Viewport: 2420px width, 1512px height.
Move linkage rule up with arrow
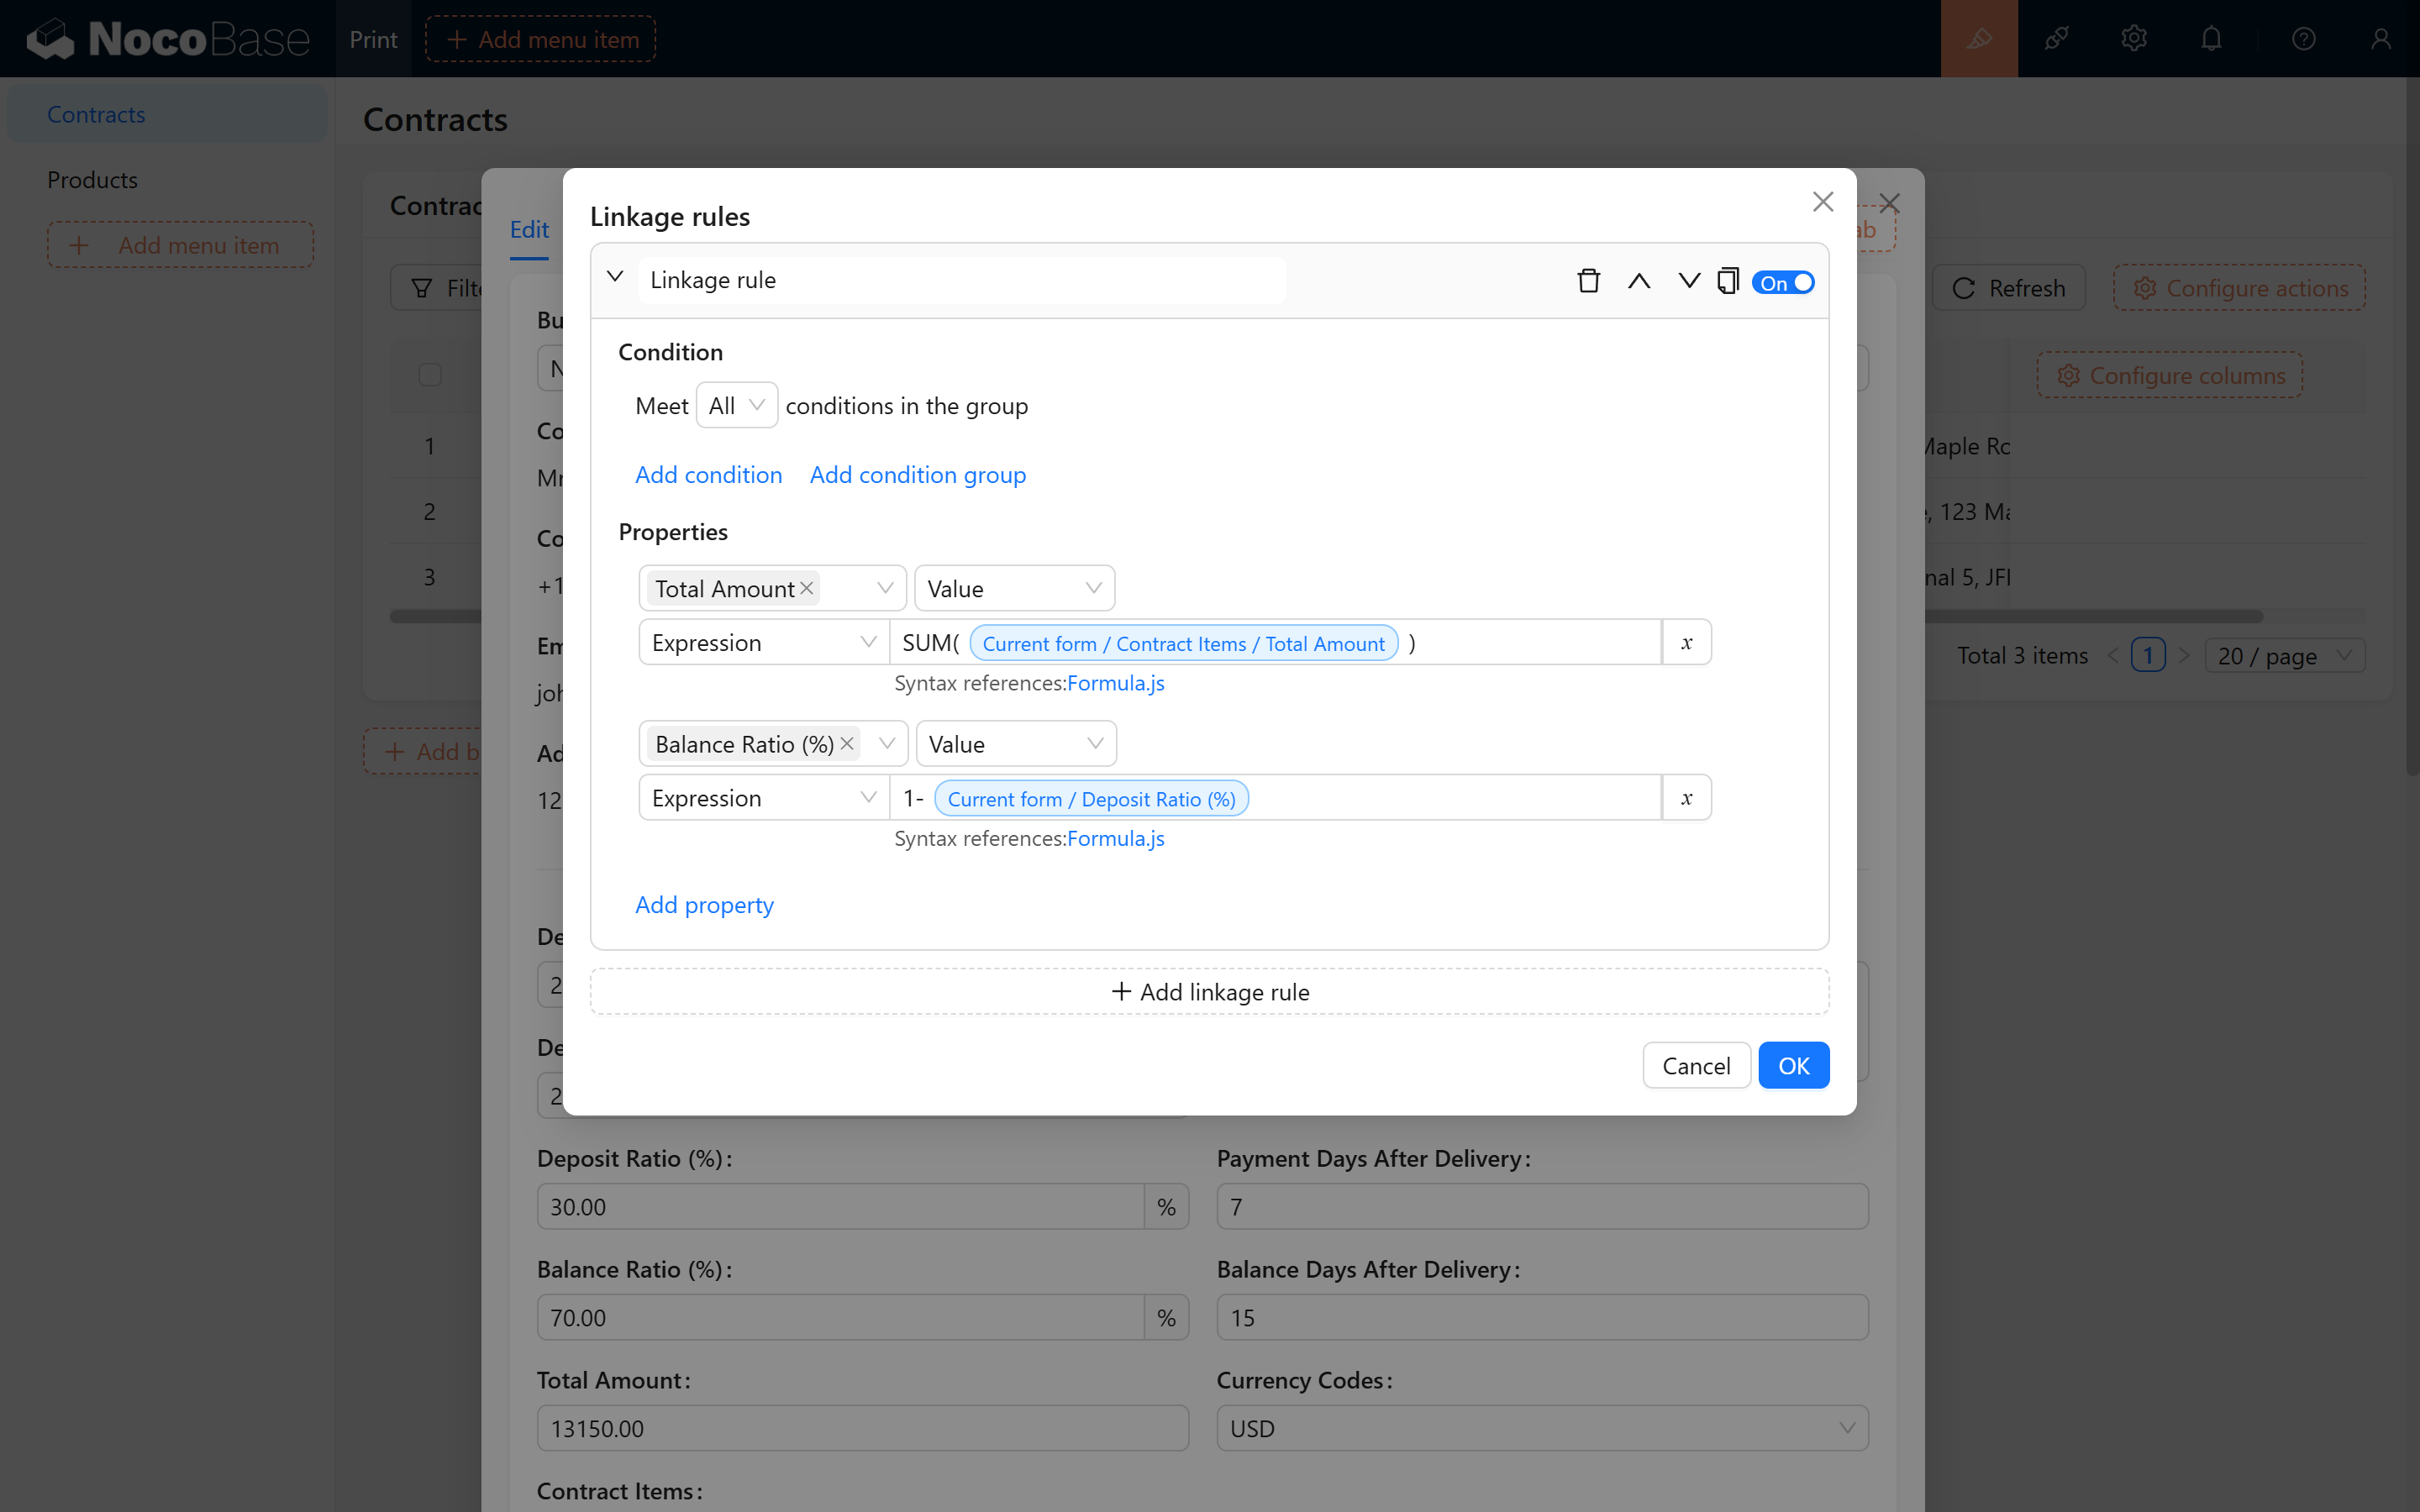[1638, 281]
